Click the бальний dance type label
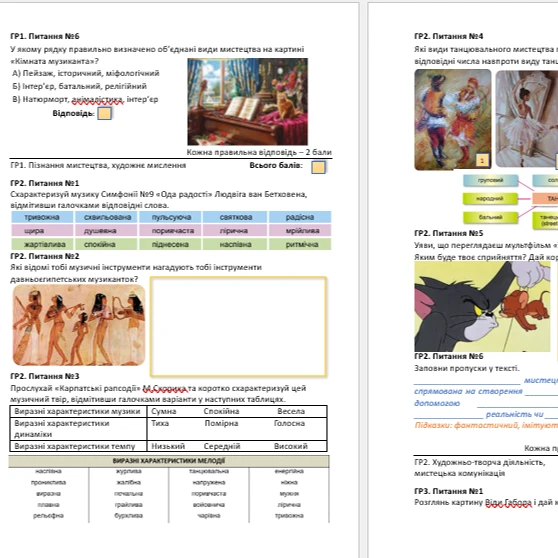The image size is (558, 558). tap(490, 217)
